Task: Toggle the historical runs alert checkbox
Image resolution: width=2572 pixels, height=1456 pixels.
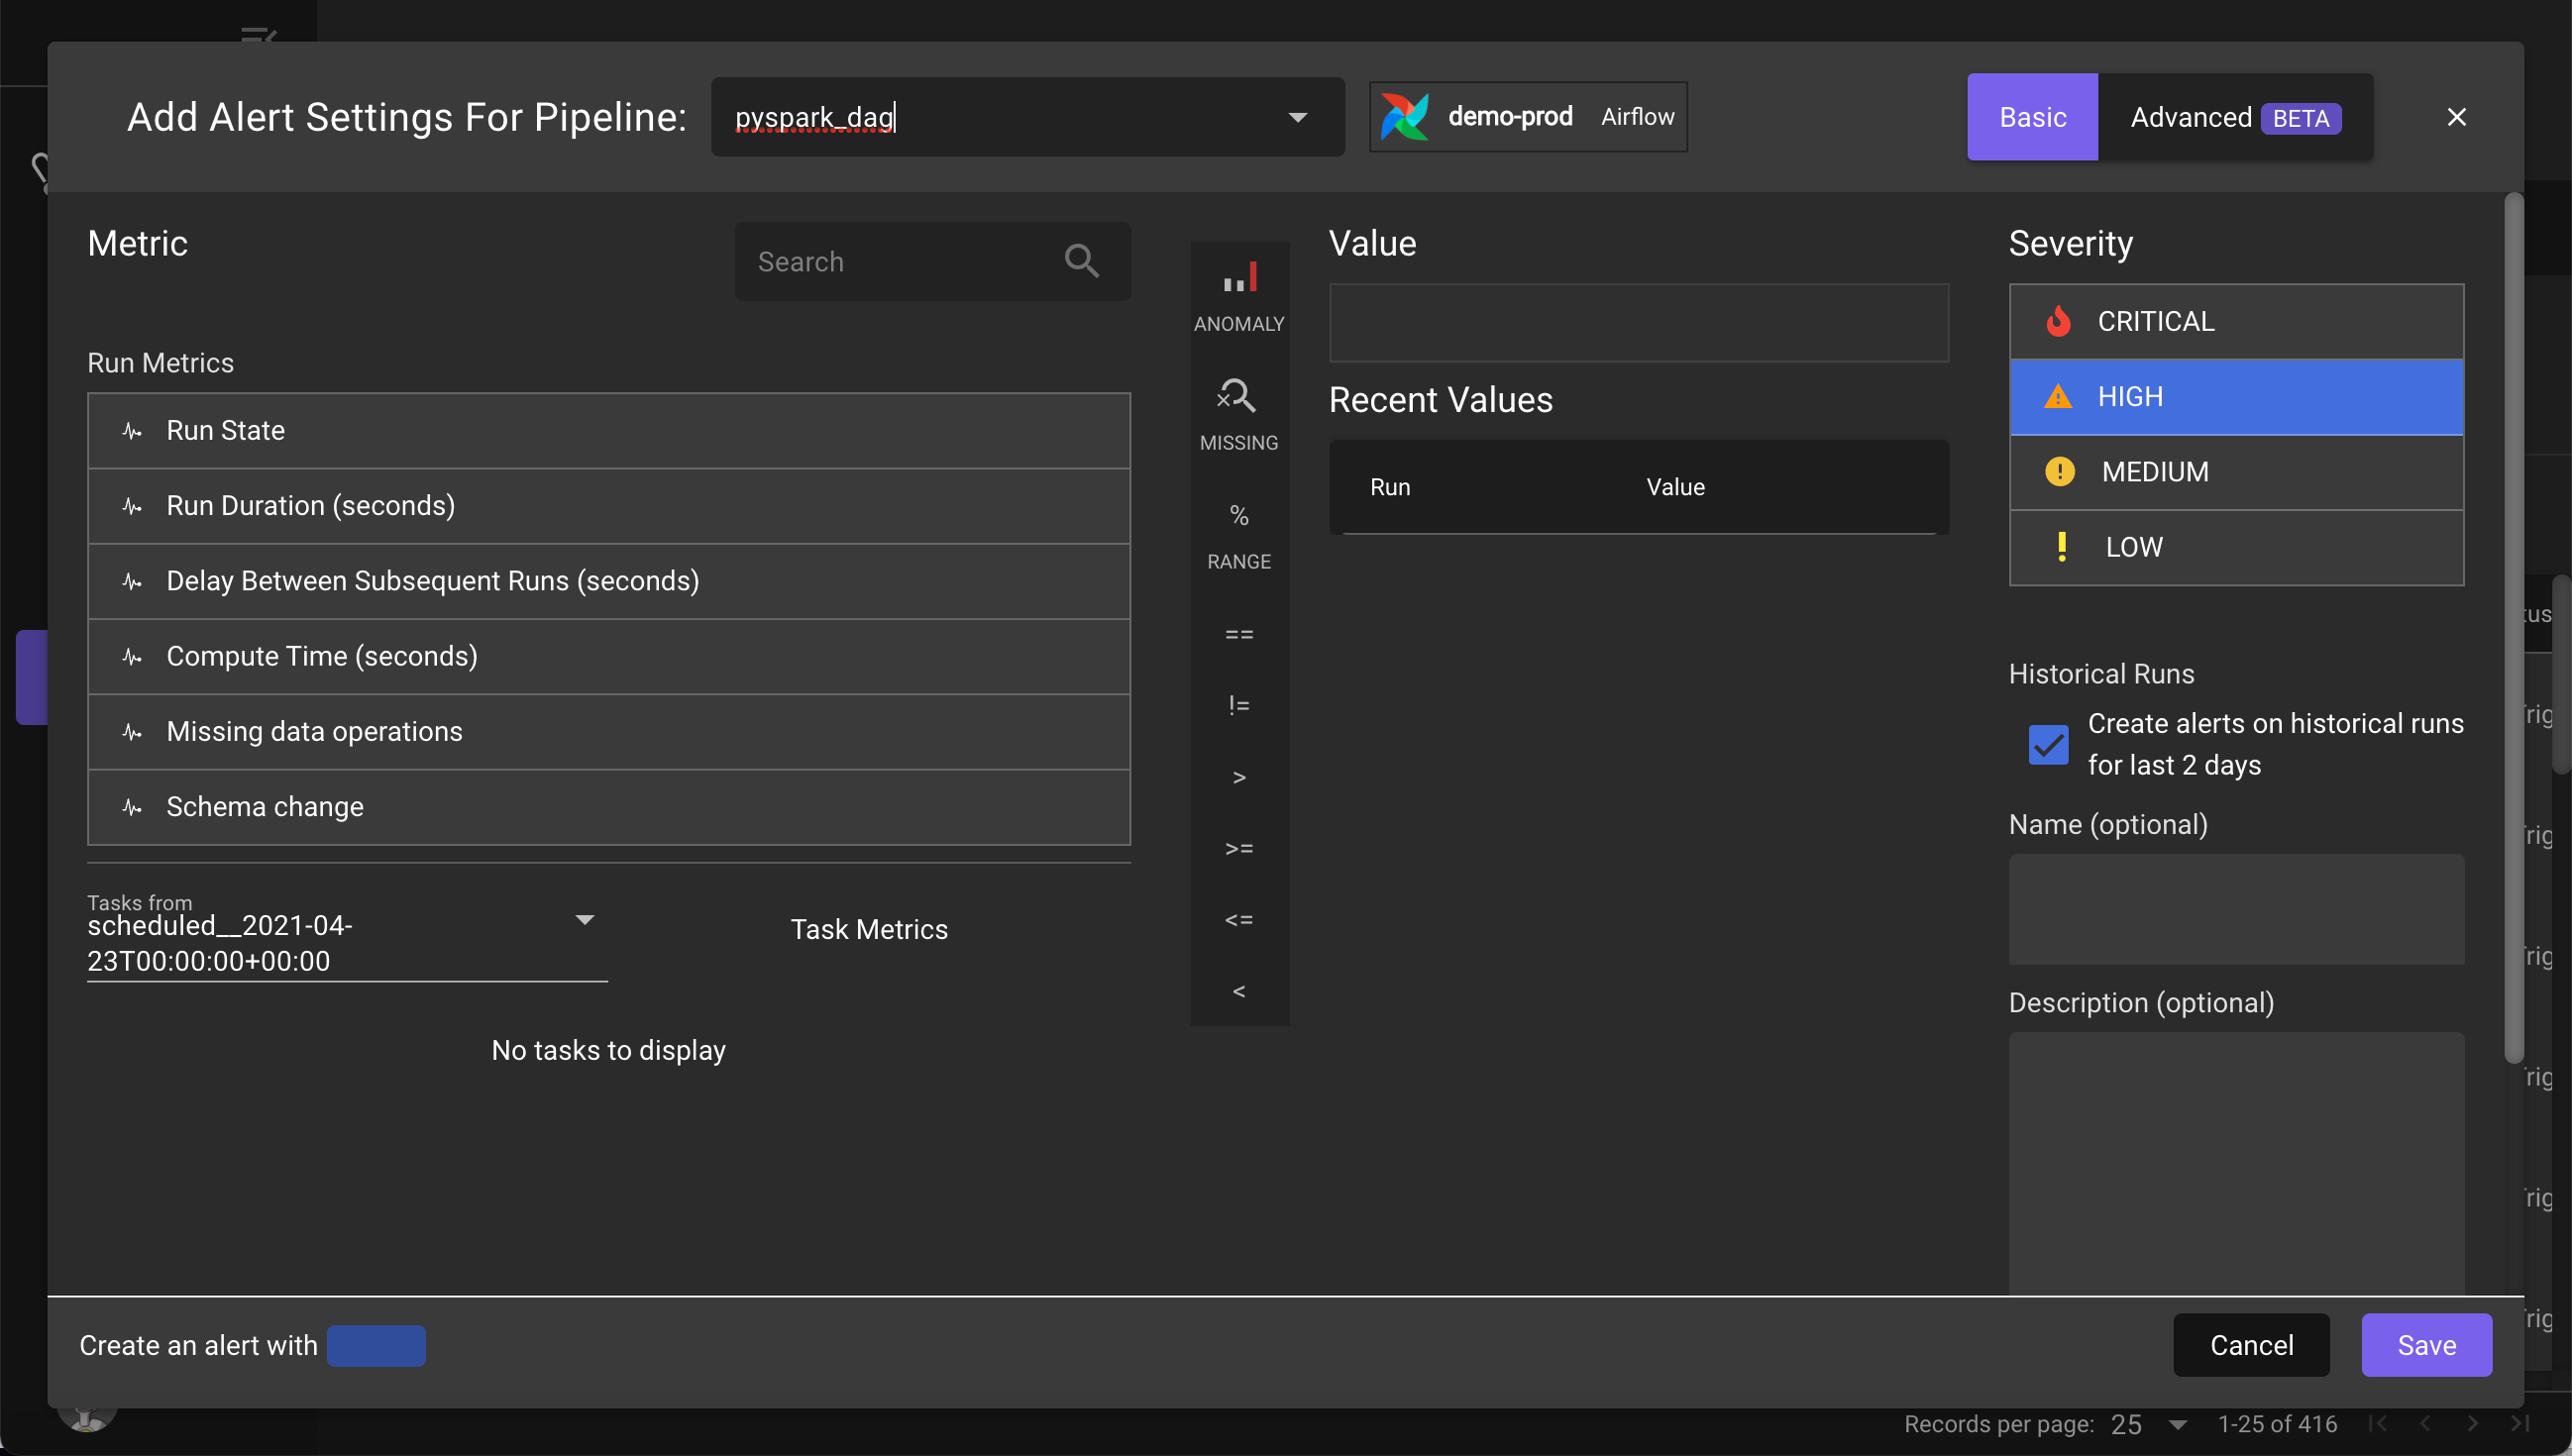Action: [2047, 744]
